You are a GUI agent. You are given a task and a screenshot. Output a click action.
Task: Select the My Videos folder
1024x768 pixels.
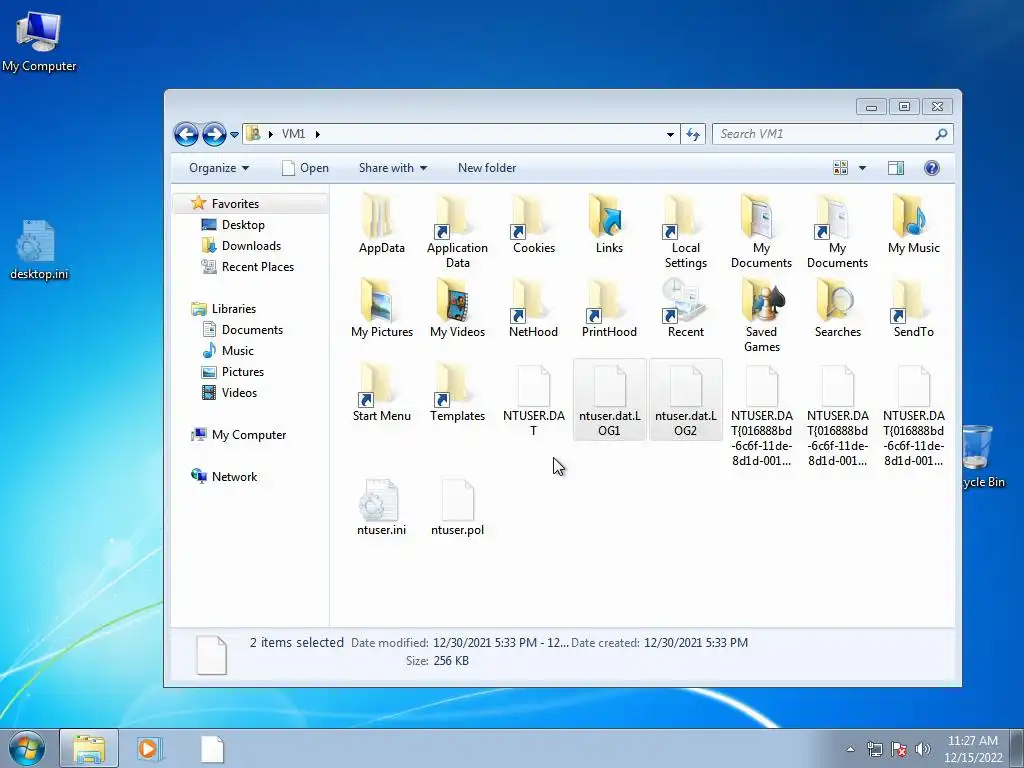(457, 308)
